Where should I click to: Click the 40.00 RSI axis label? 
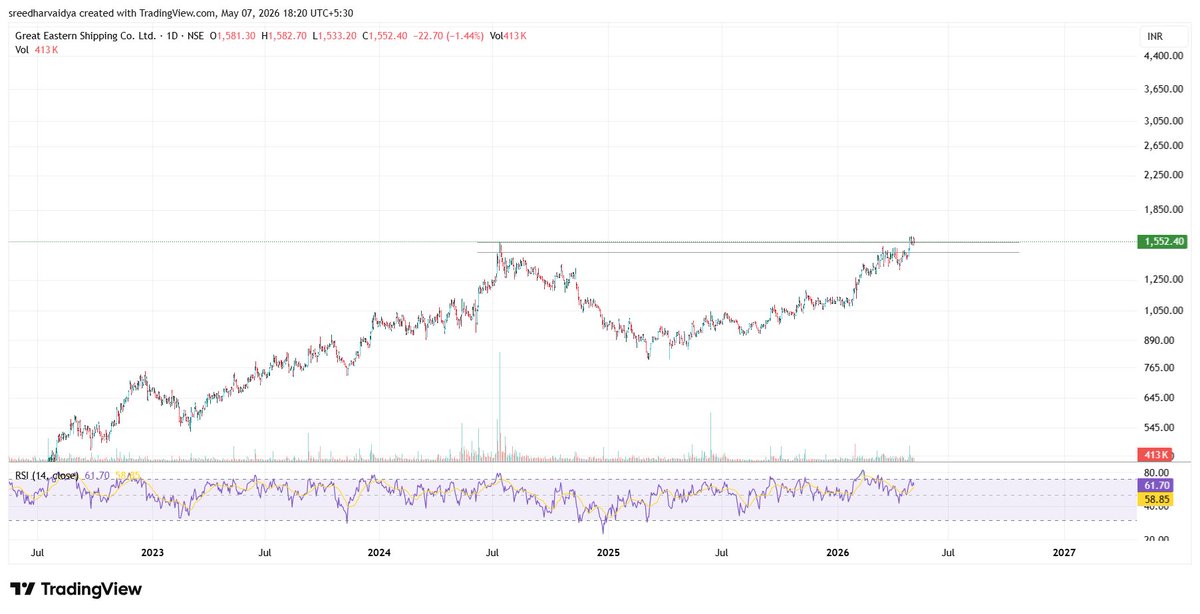1158,507
